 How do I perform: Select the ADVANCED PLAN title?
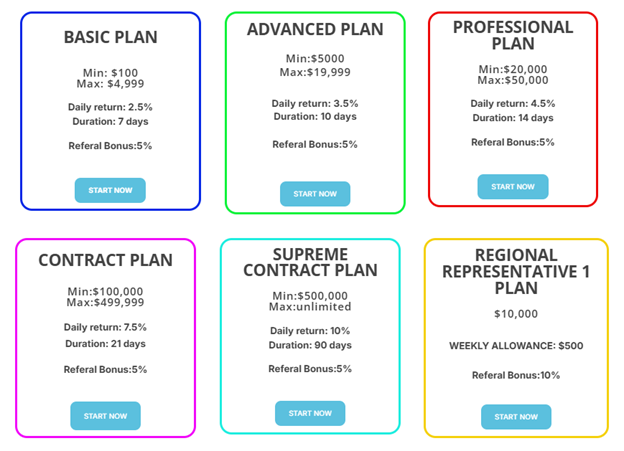click(315, 30)
